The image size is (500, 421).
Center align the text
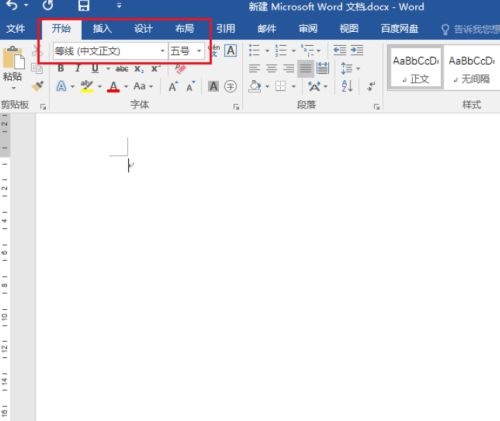pyautogui.click(x=271, y=69)
